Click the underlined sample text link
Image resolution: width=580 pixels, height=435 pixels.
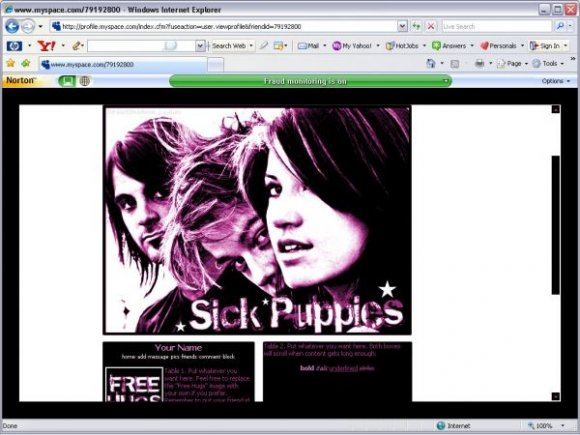(x=343, y=368)
